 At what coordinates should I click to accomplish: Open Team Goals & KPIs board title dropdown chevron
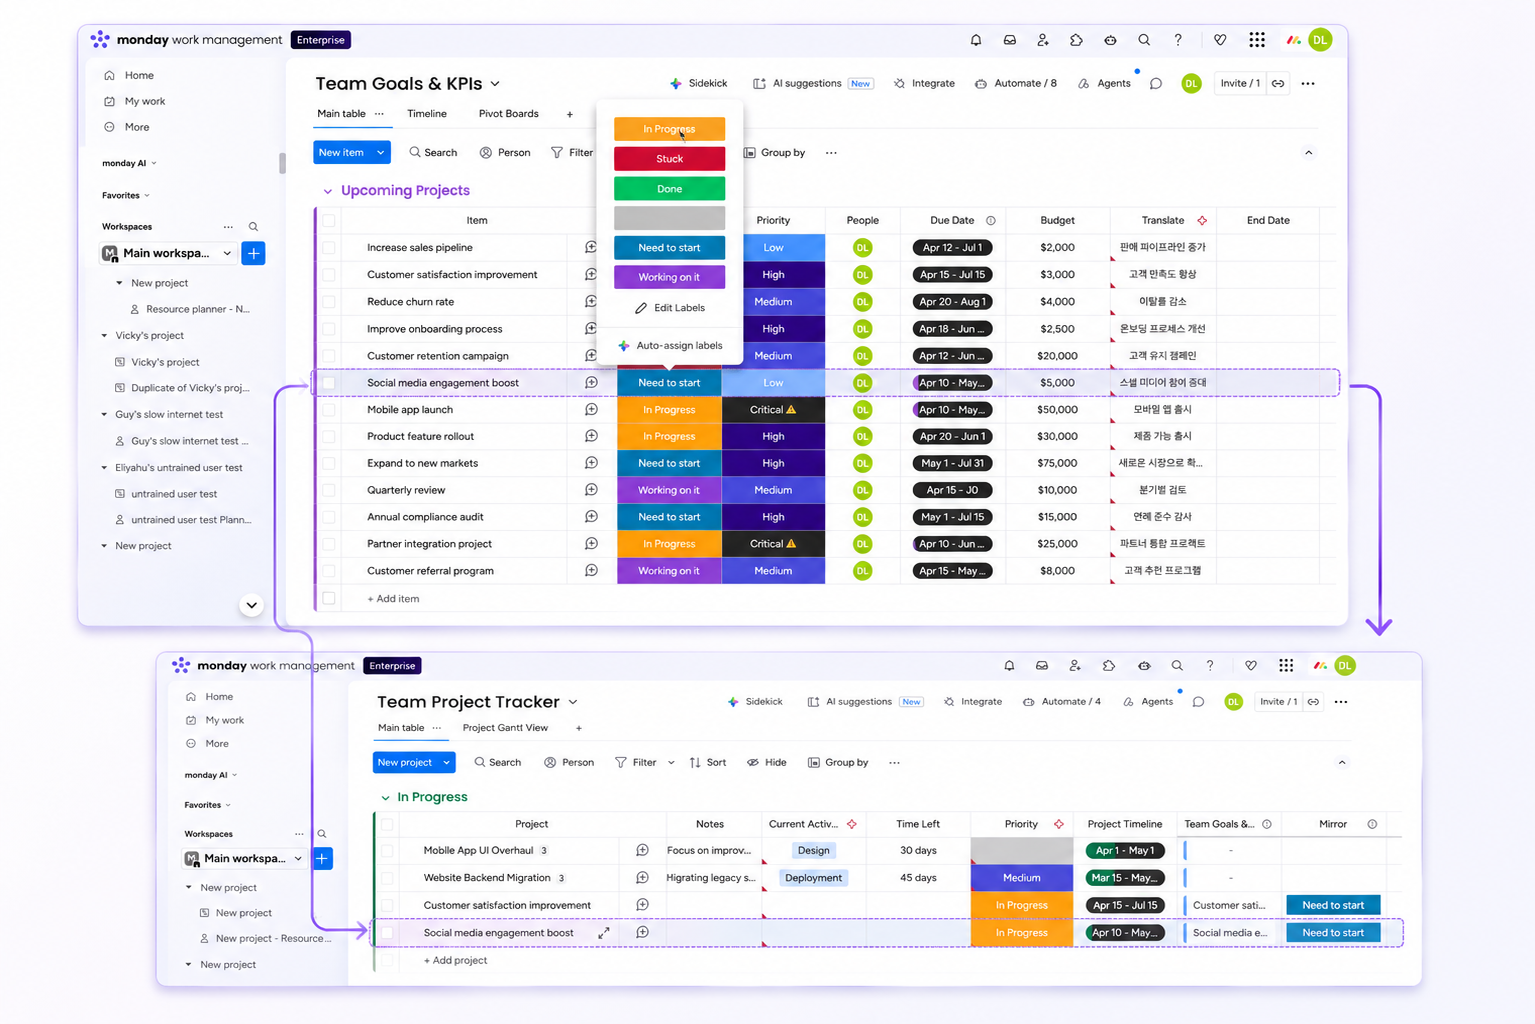coord(495,84)
